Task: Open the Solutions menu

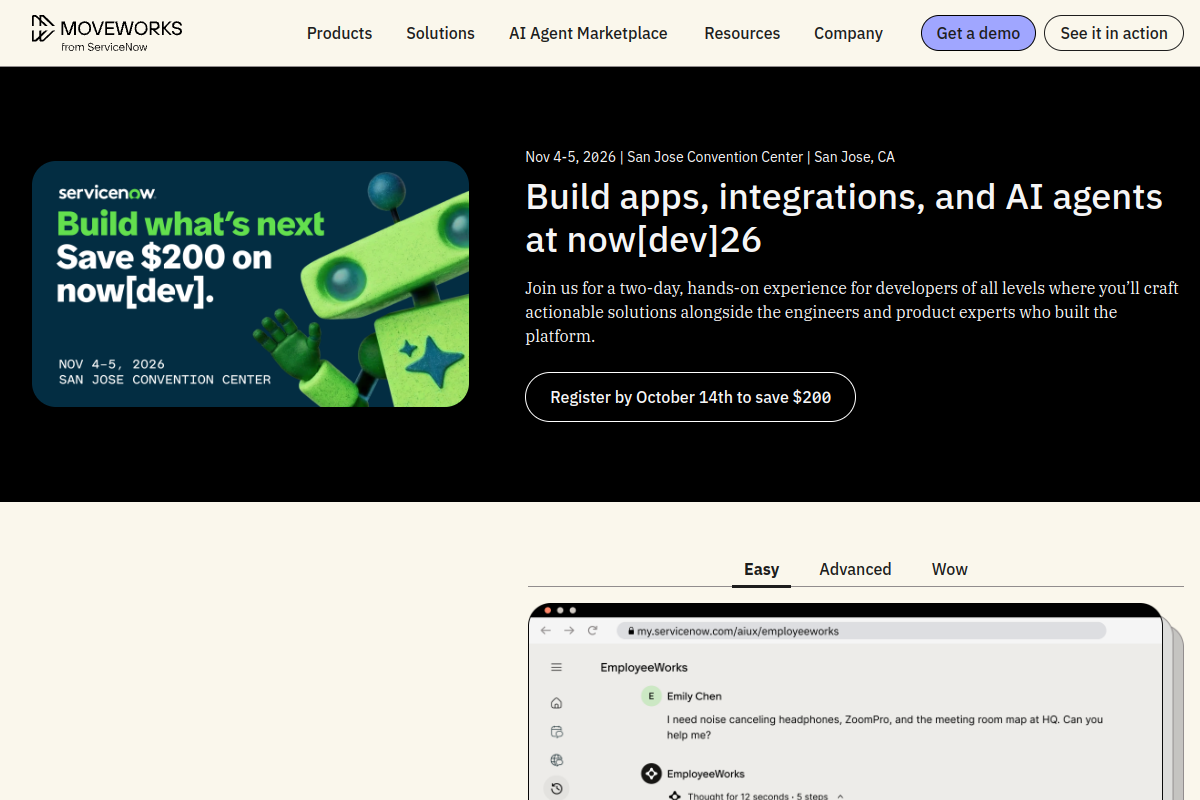Action: 440,33
